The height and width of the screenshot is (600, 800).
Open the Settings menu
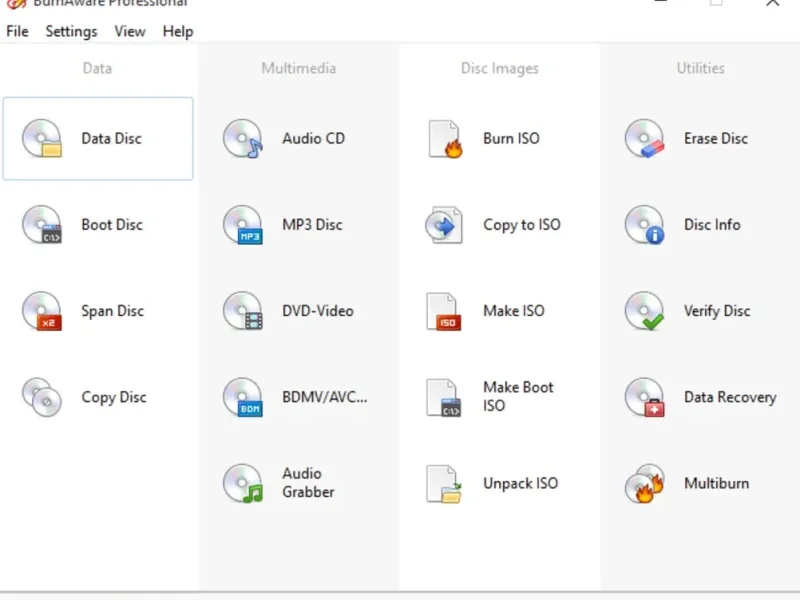point(71,31)
